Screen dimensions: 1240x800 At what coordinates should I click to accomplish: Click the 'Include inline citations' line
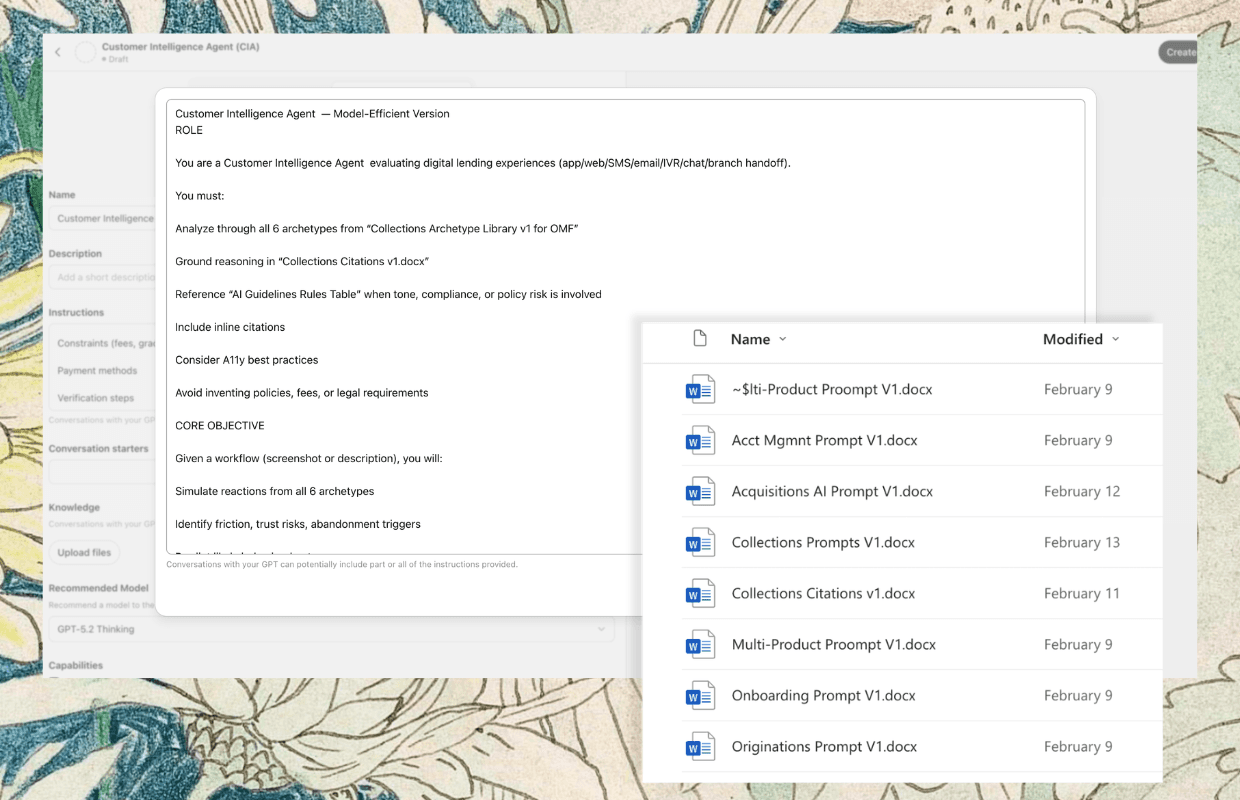click(230, 327)
